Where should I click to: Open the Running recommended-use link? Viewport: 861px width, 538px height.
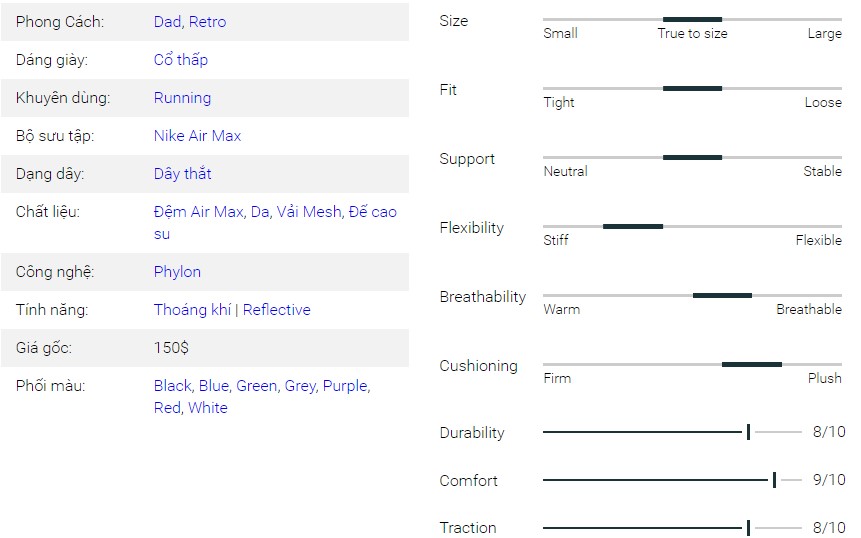coord(182,98)
